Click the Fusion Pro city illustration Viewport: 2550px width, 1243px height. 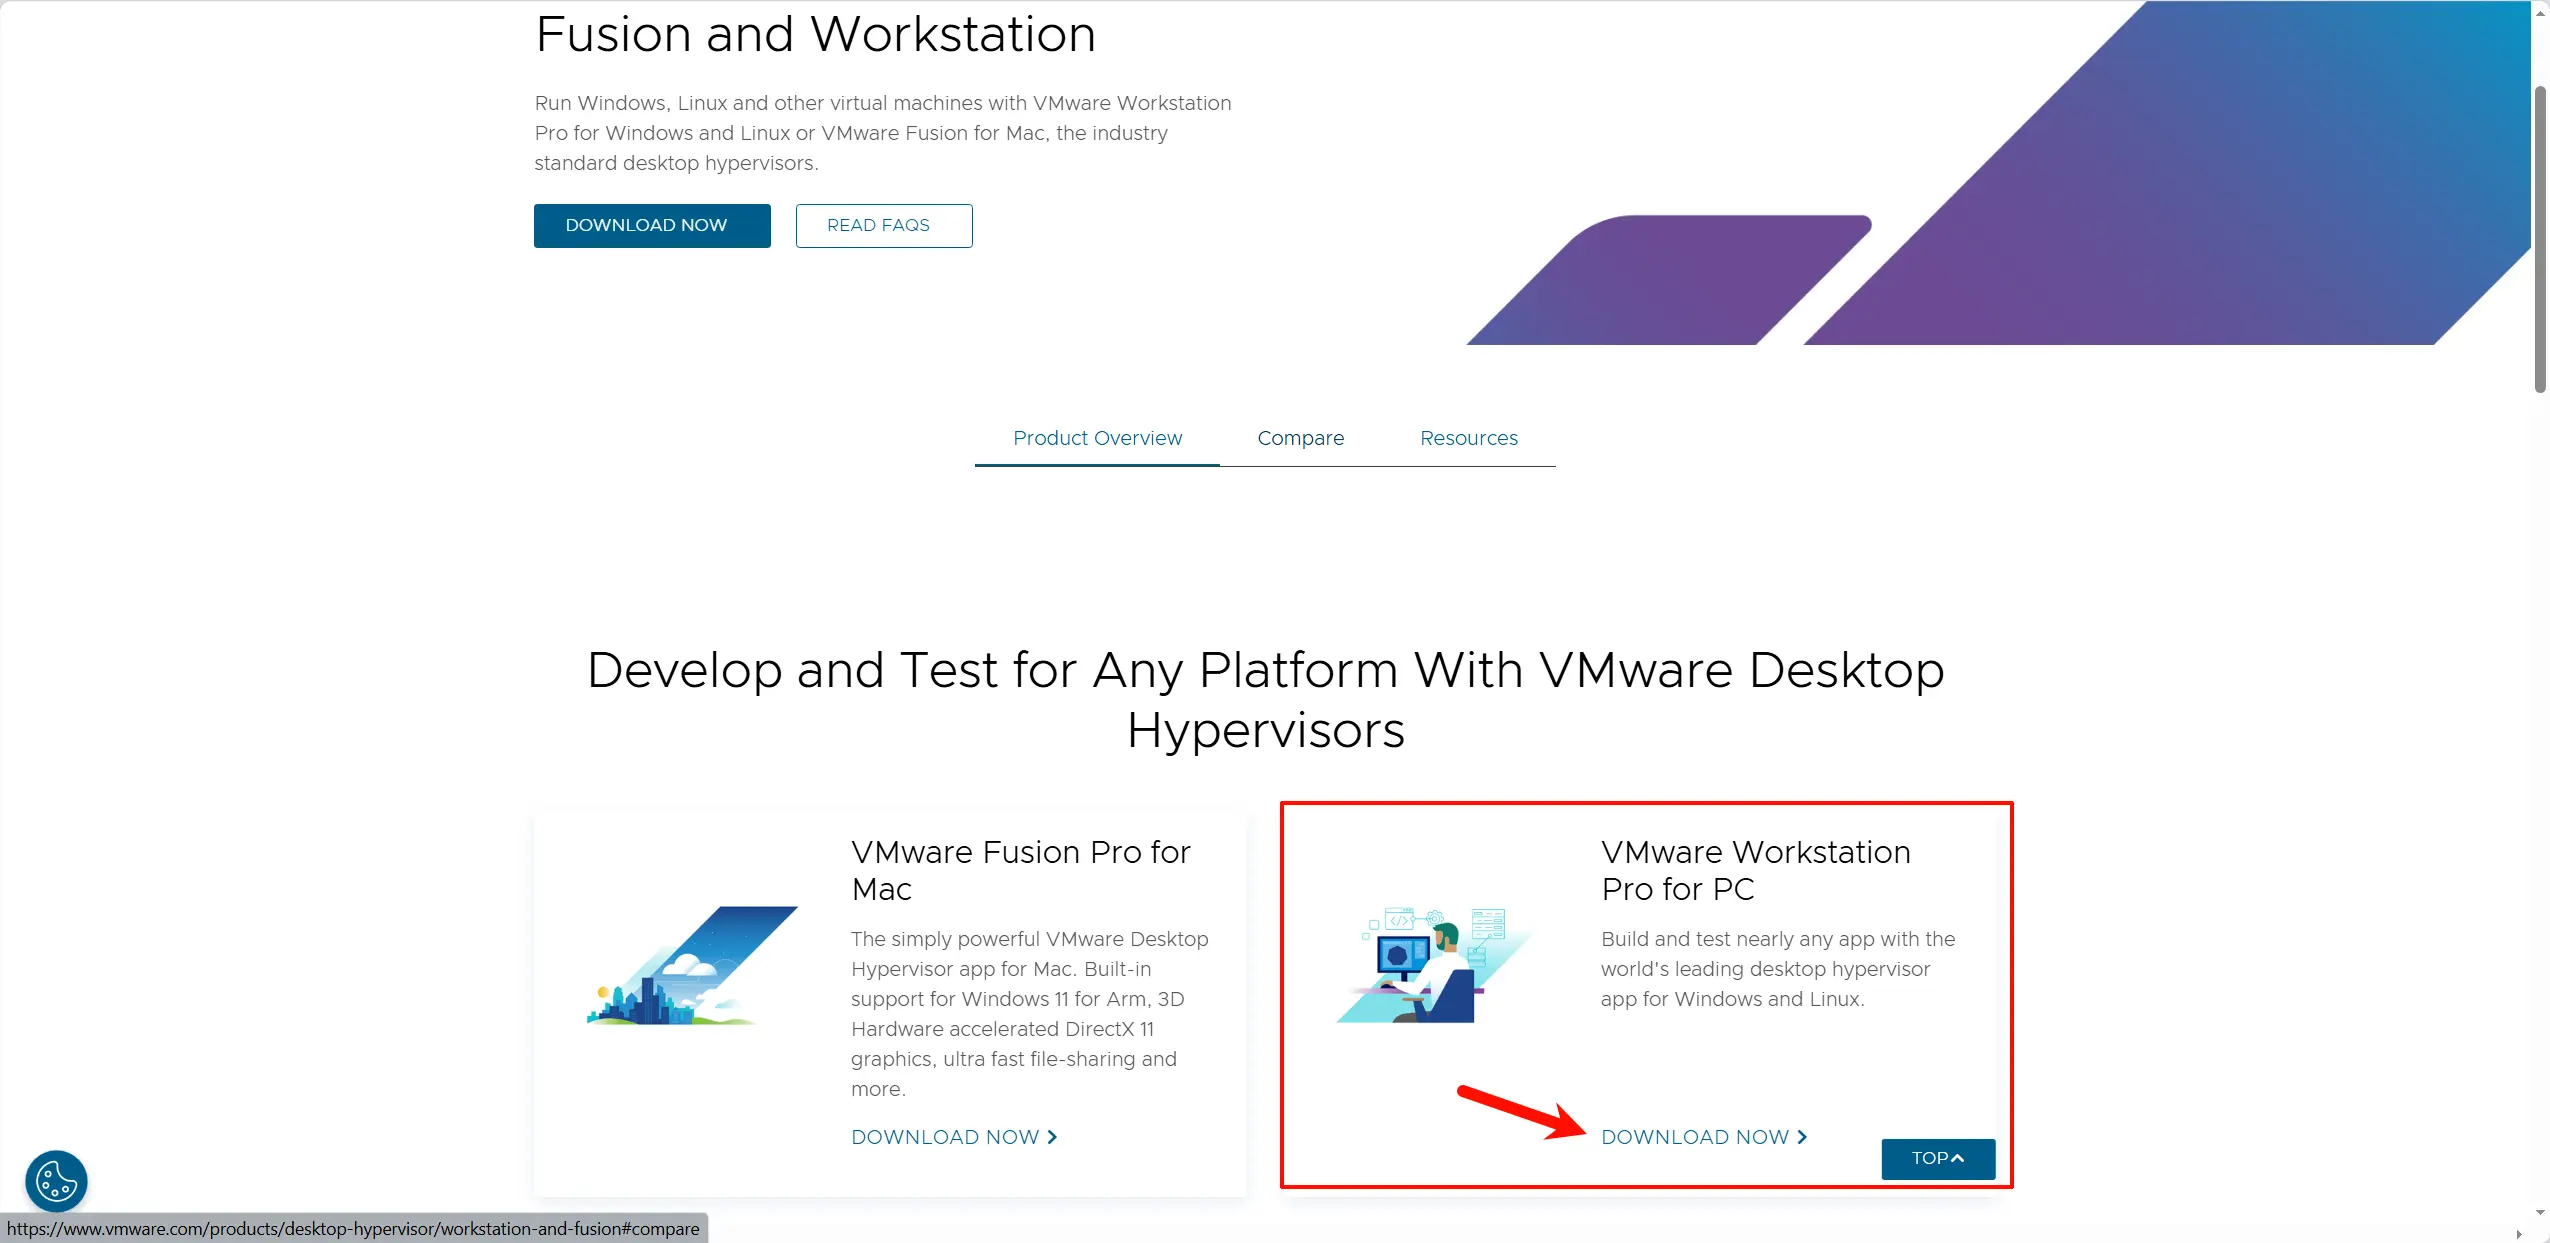pyautogui.click(x=691, y=967)
